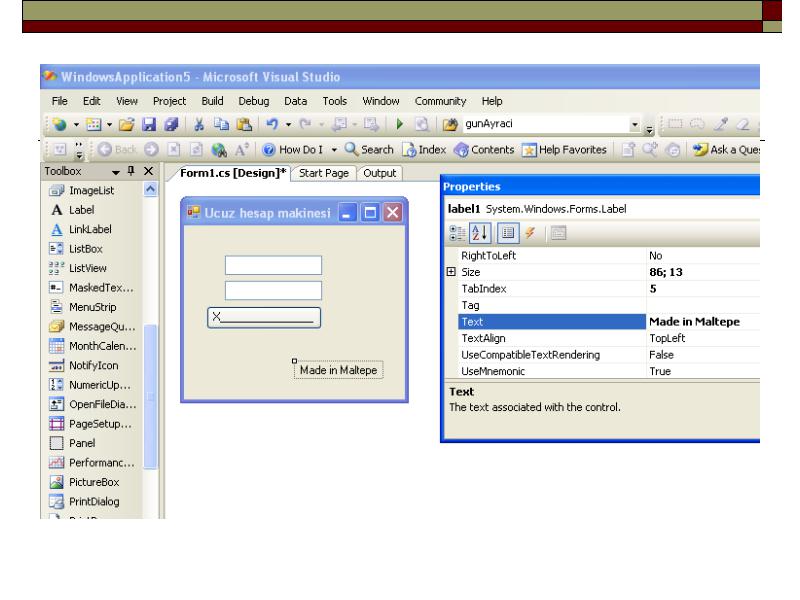Select the TextAlign property row
Image resolution: width=800 pixels, height=600 pixels.
[x=603, y=338]
